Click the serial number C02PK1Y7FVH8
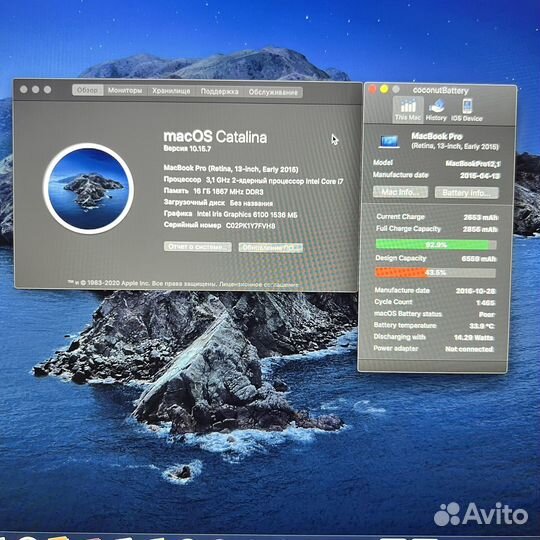 click(250, 226)
